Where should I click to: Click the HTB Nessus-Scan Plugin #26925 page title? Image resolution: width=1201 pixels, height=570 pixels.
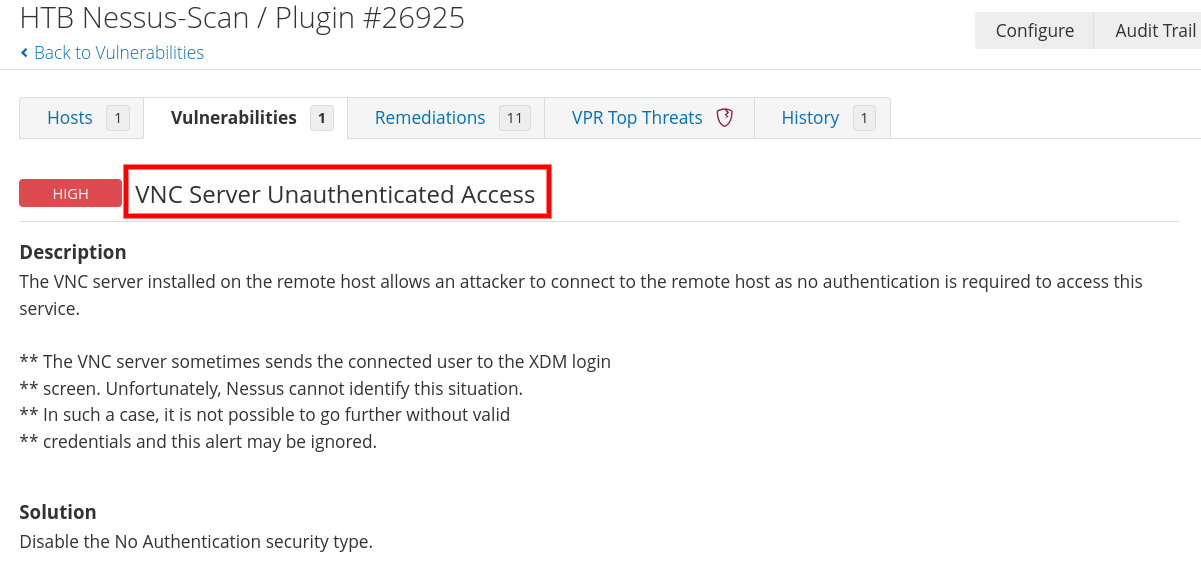pyautogui.click(x=242, y=17)
